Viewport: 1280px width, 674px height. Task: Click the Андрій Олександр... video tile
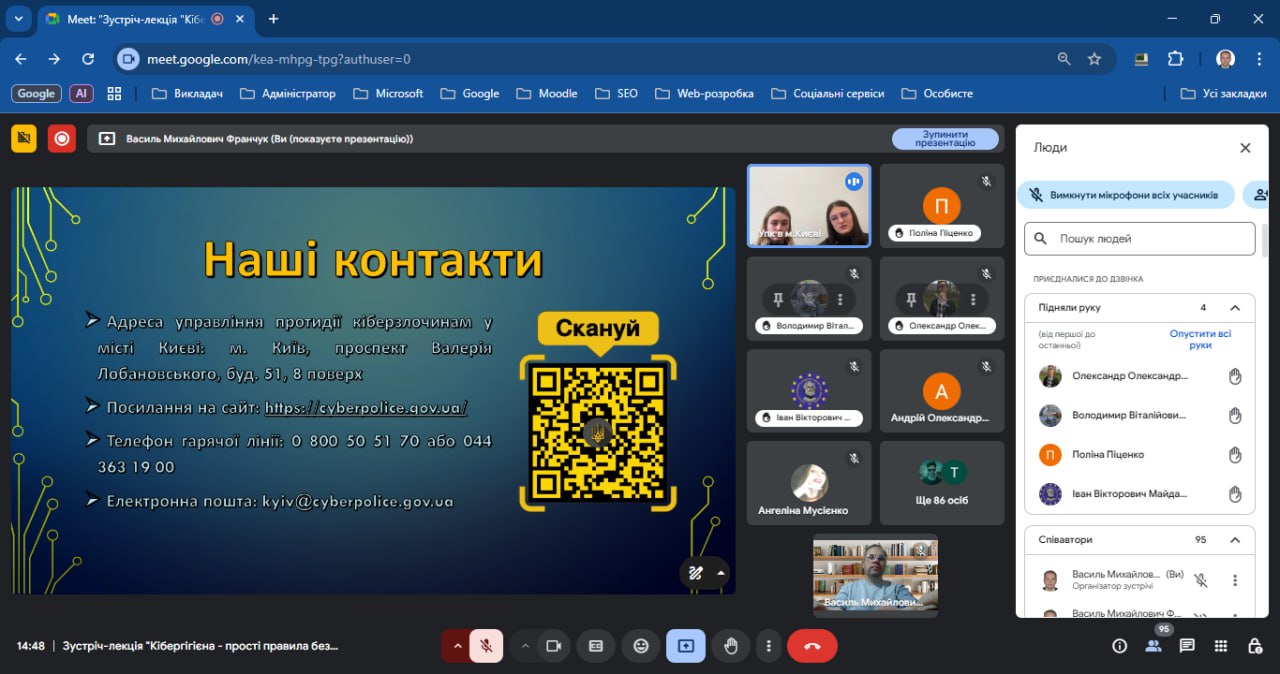click(x=942, y=391)
